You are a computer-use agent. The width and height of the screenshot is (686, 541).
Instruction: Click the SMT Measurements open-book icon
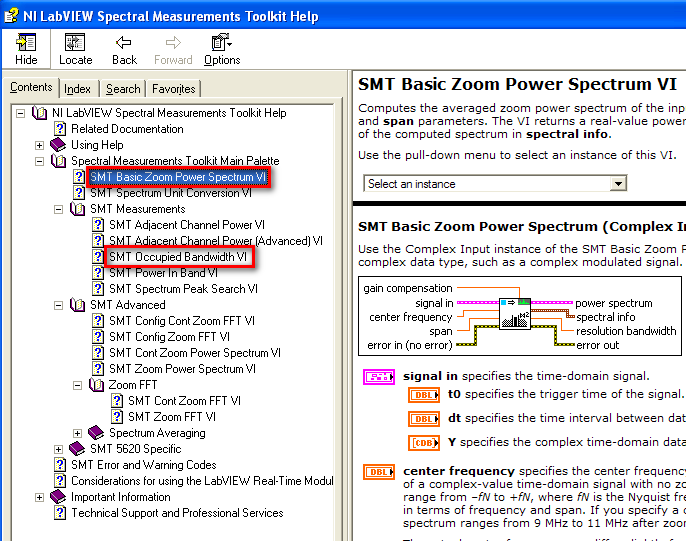77,209
